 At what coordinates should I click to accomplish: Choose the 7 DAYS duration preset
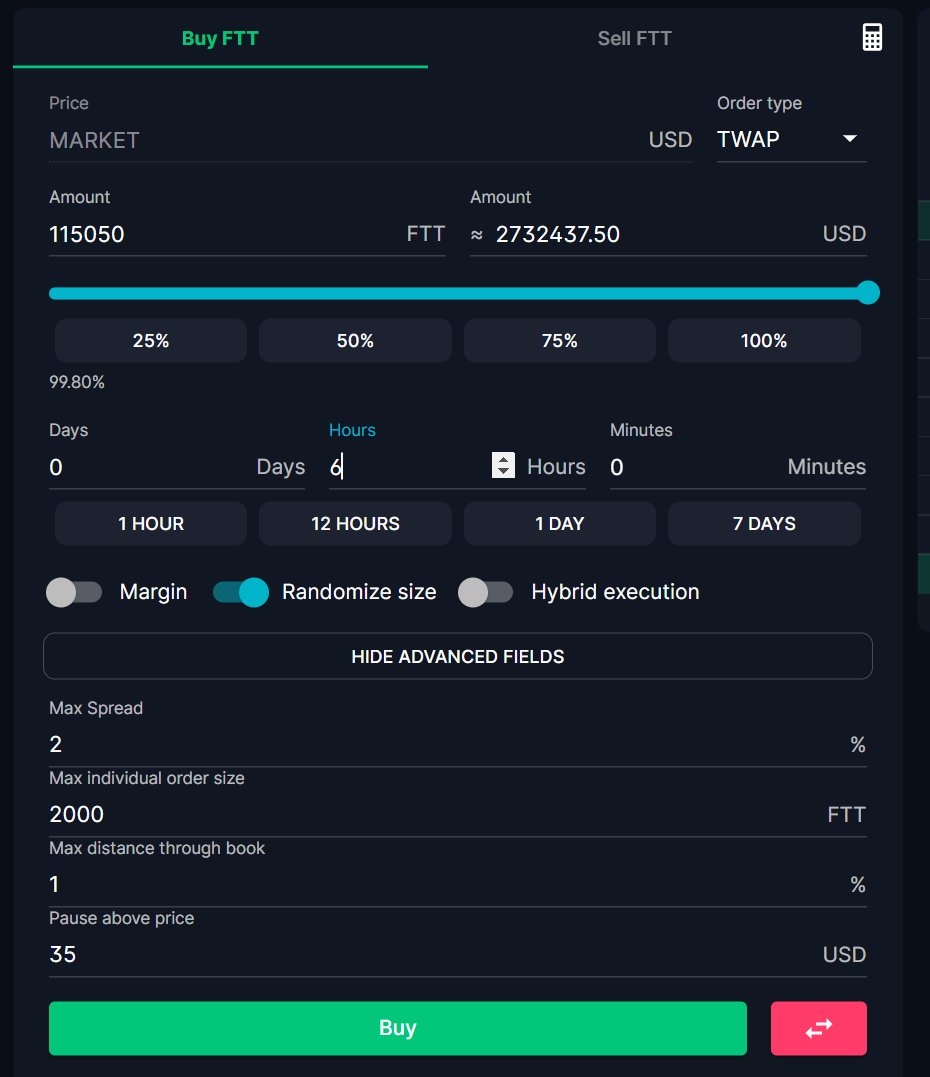click(764, 523)
